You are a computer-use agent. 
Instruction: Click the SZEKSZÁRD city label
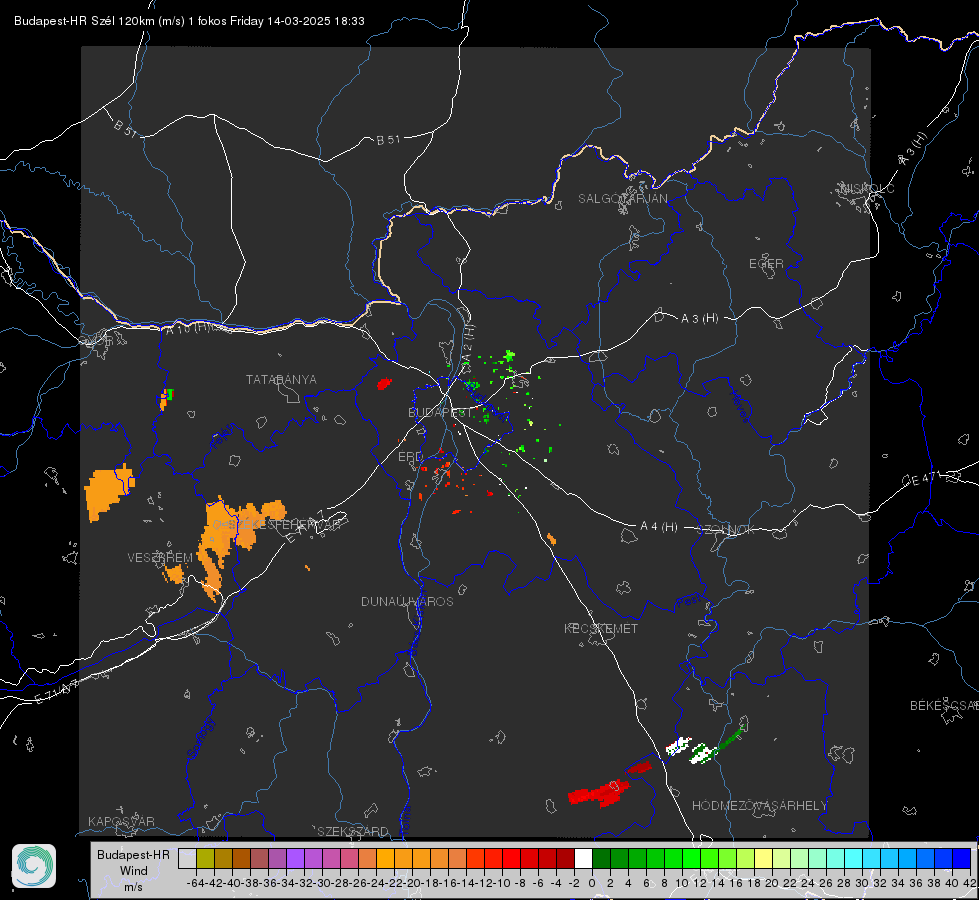[x=353, y=831]
